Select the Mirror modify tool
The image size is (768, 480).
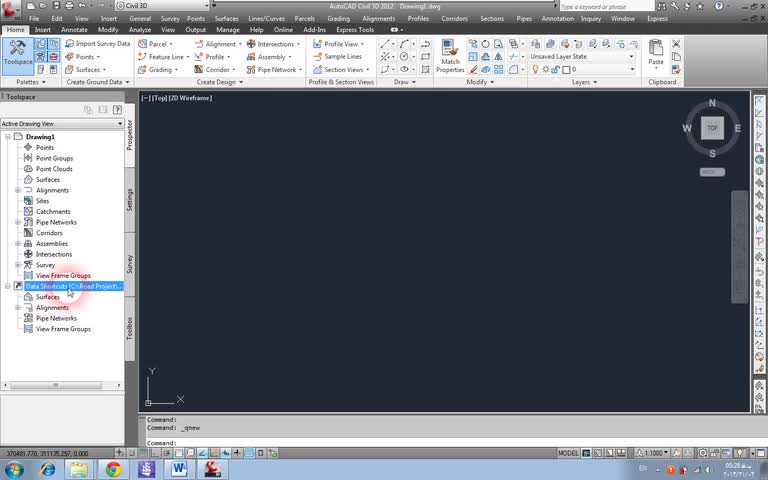coord(498,57)
